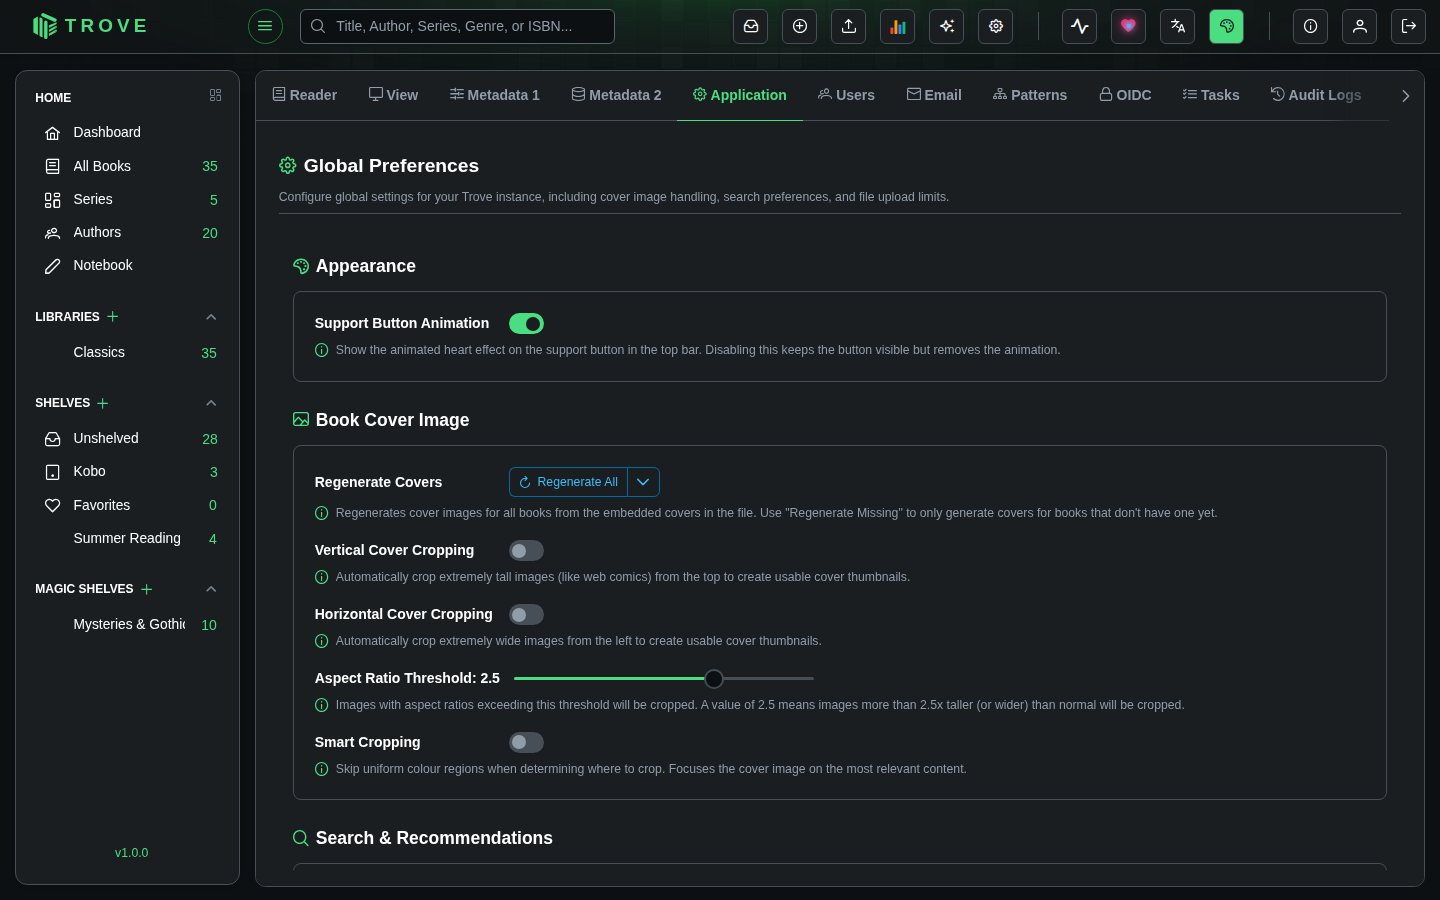The image size is (1440, 900).
Task: Open the Audit Logs tab
Action: pos(1316,95)
